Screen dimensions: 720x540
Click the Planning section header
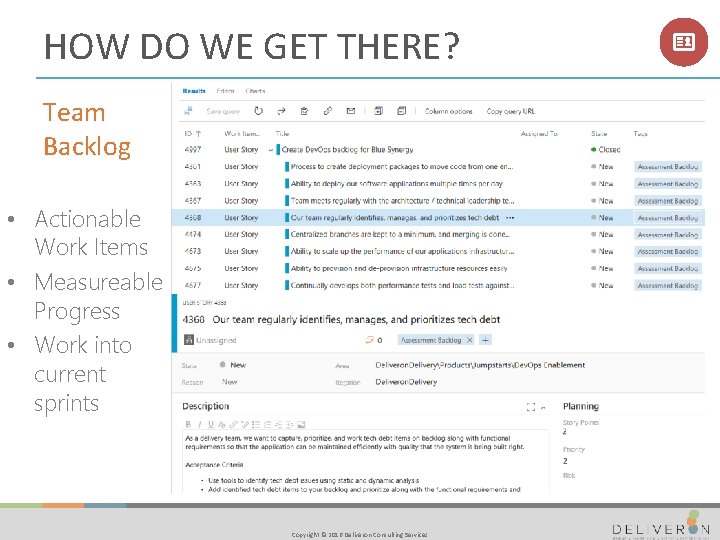point(581,406)
